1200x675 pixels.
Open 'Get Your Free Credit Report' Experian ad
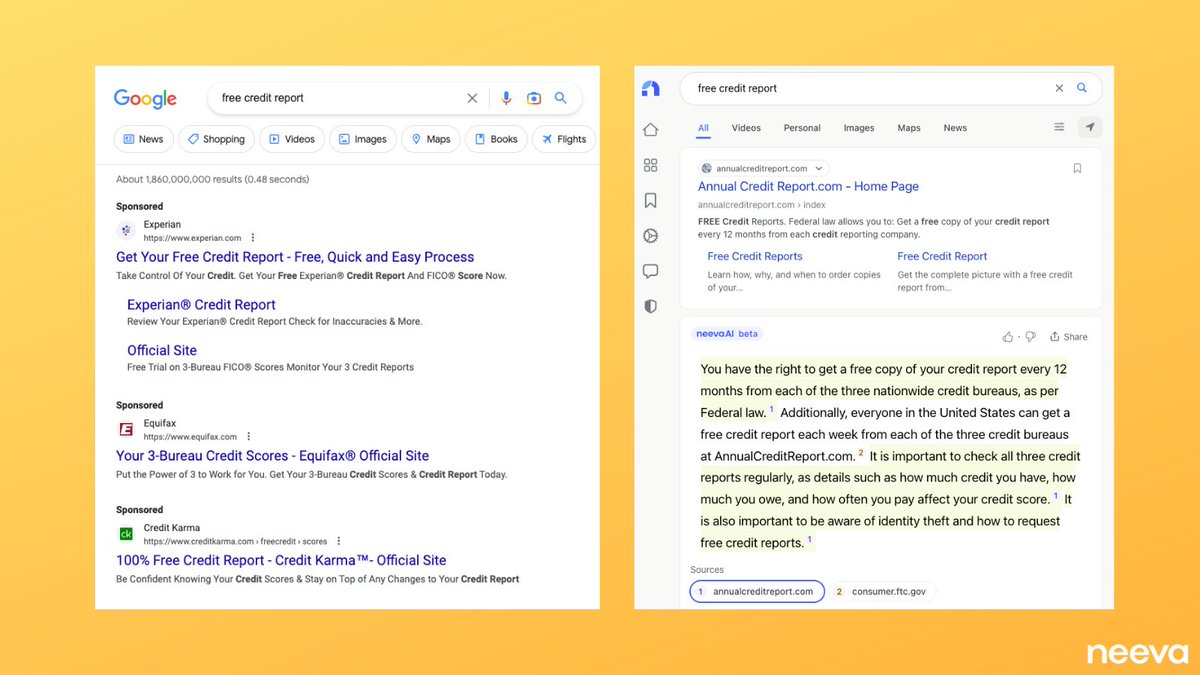[295, 257]
